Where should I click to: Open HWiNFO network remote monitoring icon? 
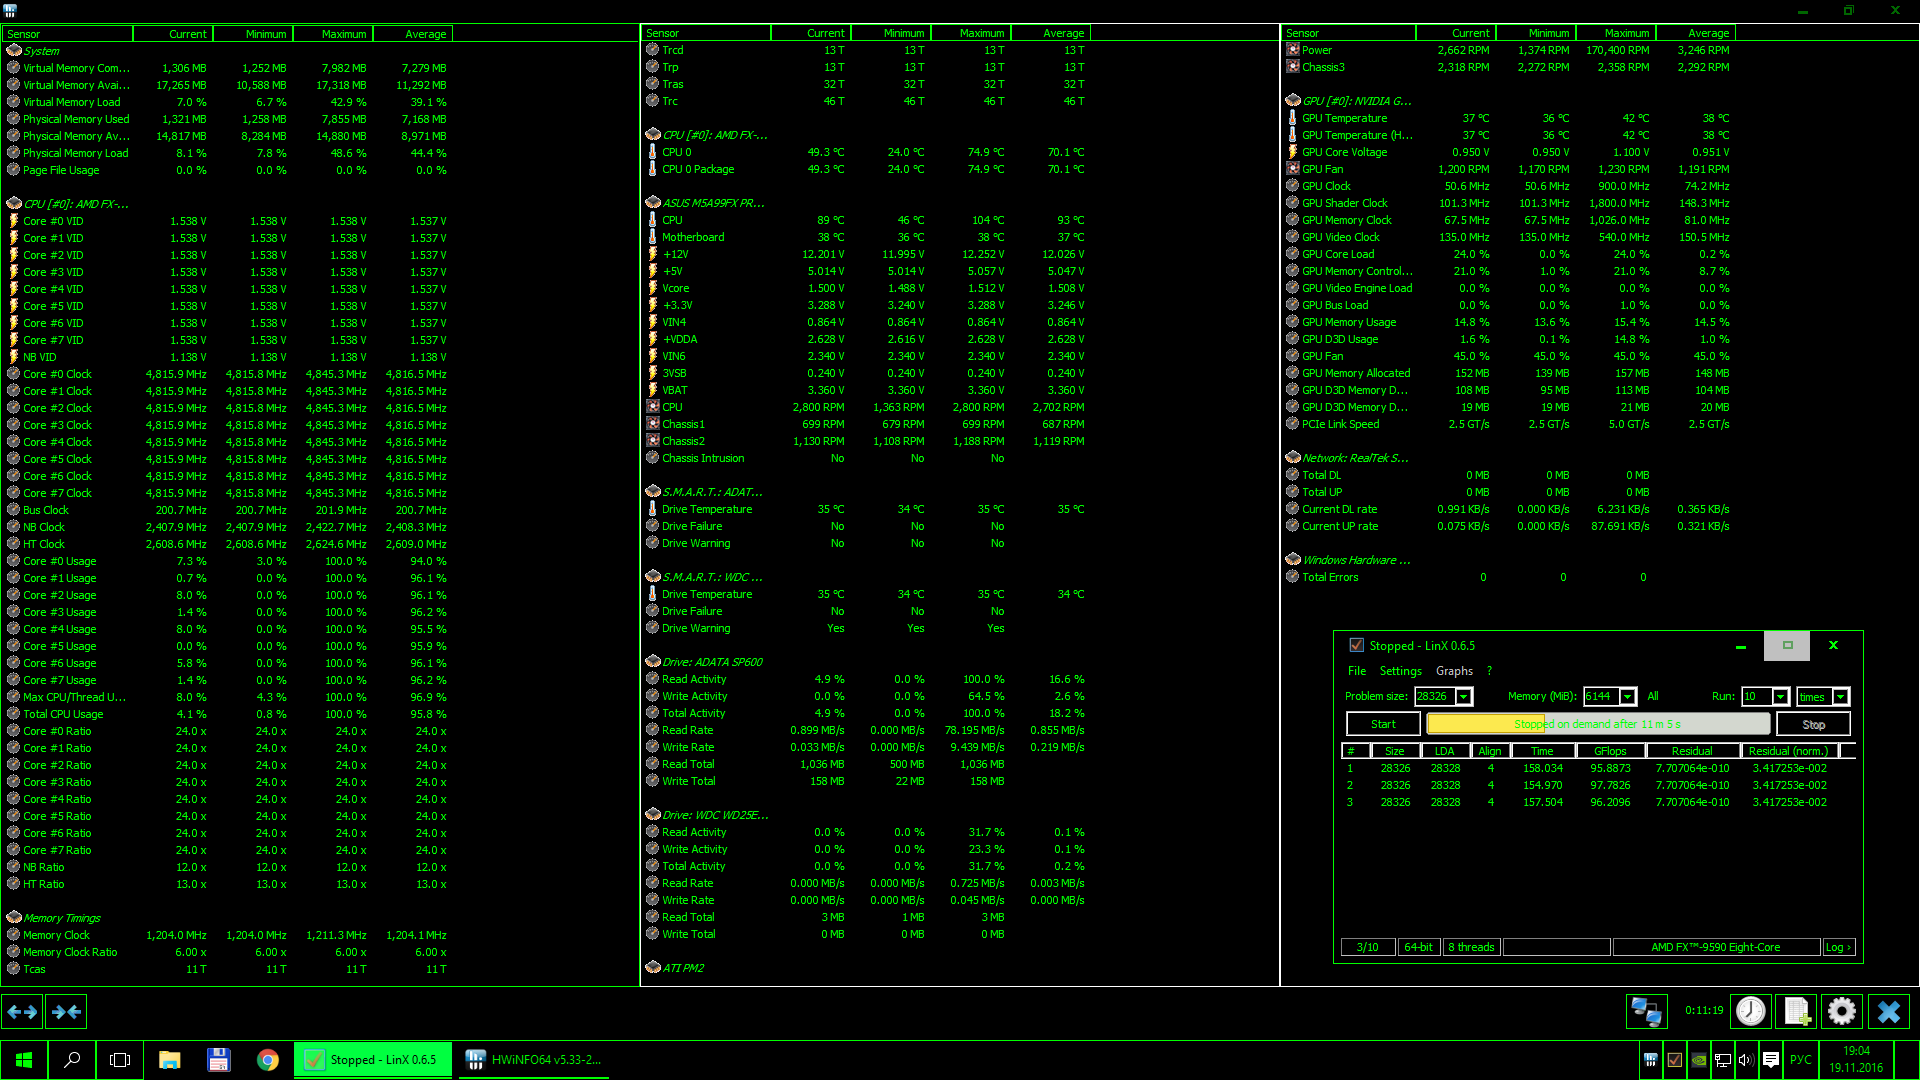point(1646,1012)
